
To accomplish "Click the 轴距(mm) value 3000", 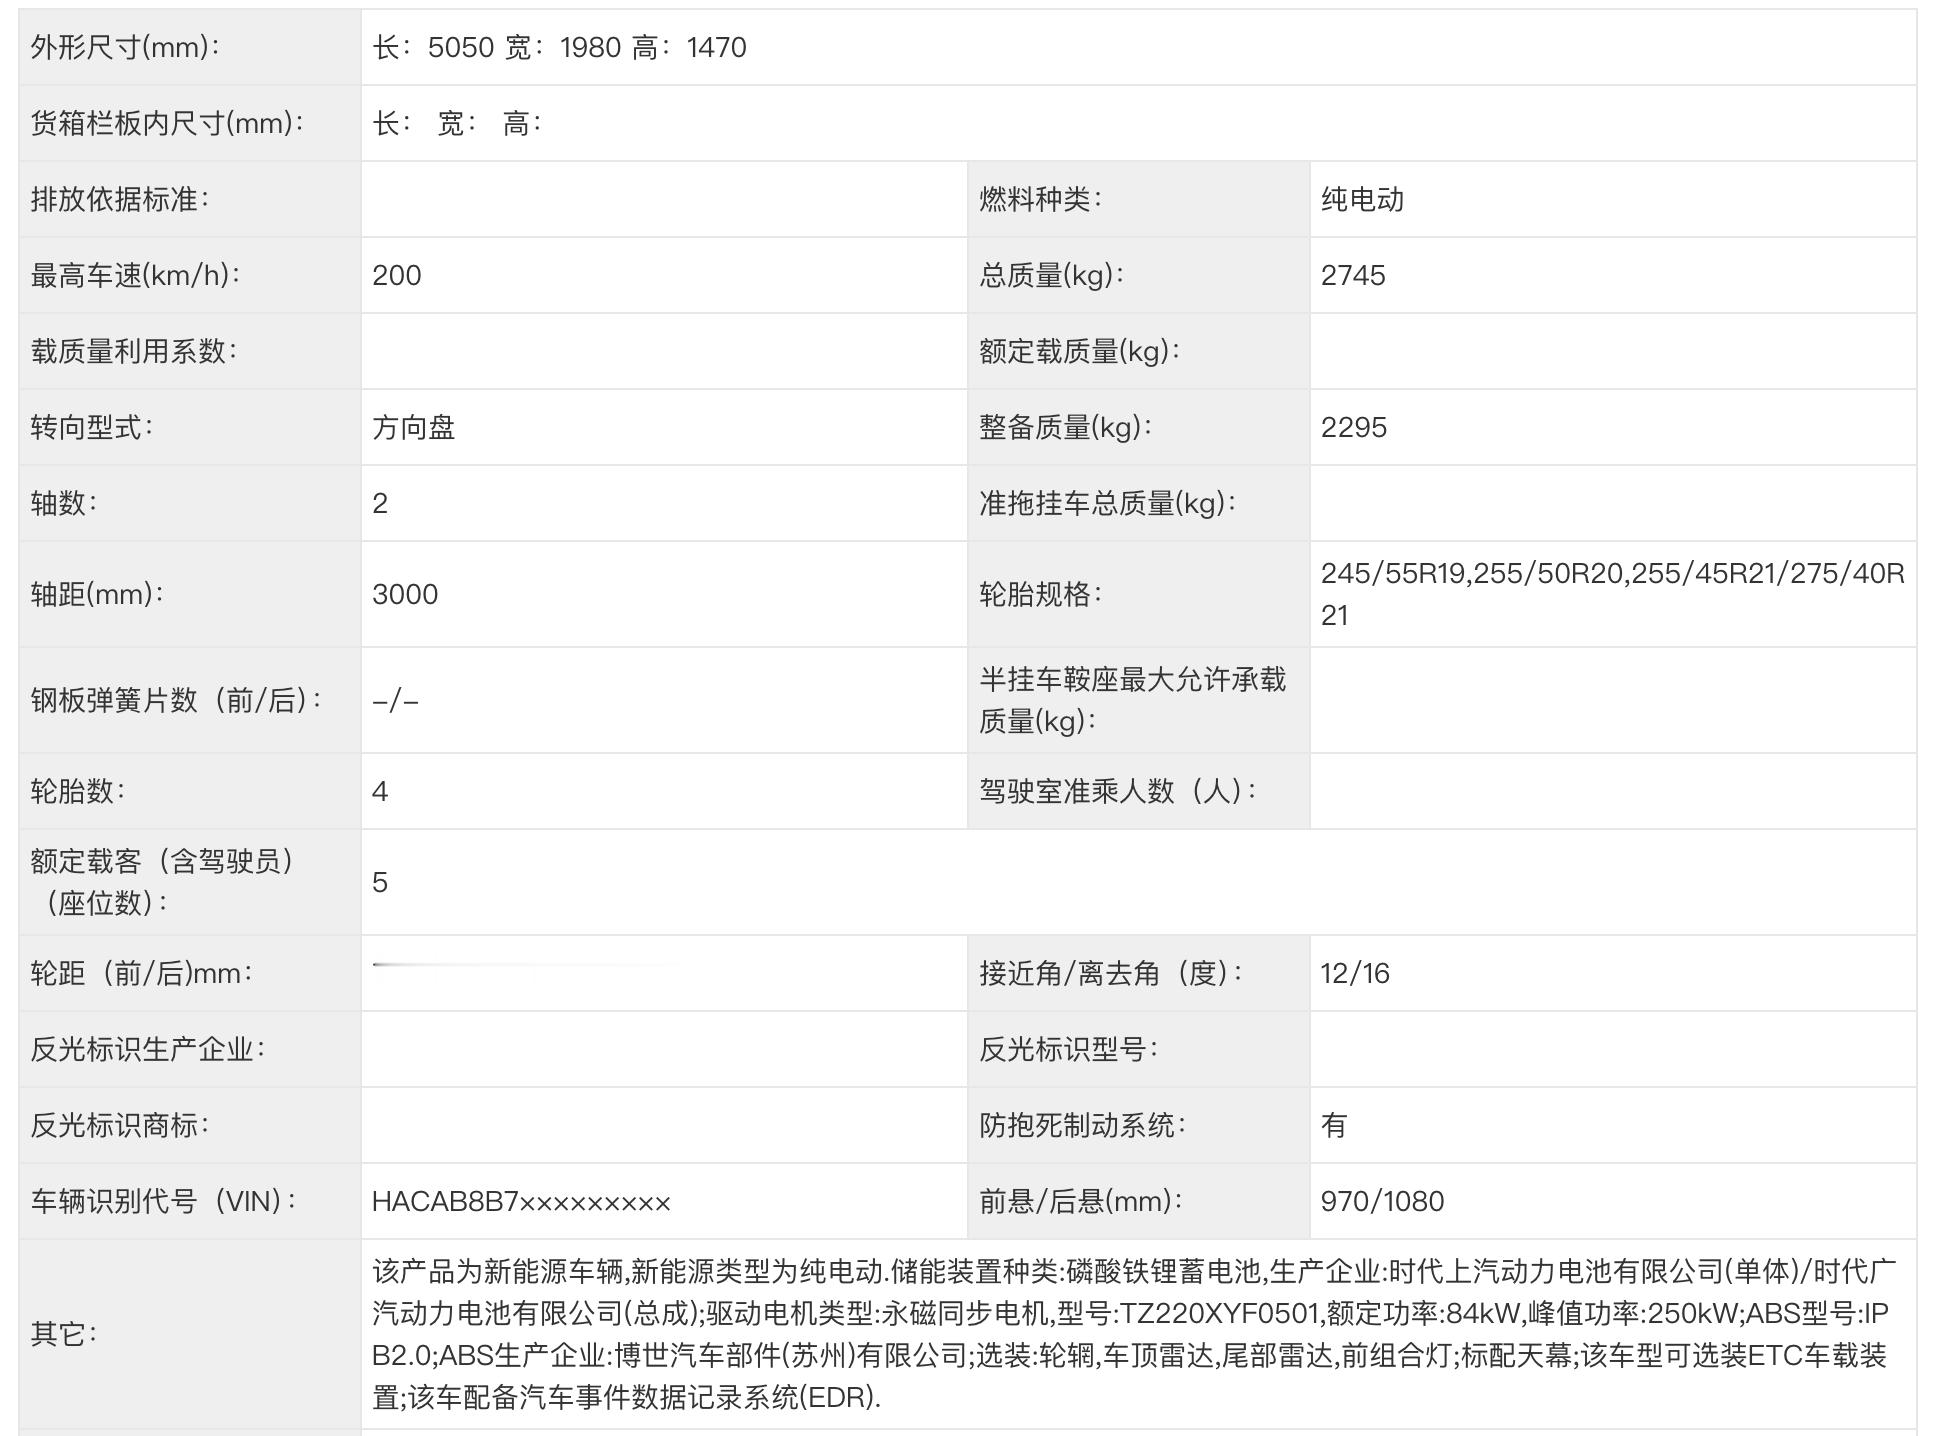I will point(405,594).
